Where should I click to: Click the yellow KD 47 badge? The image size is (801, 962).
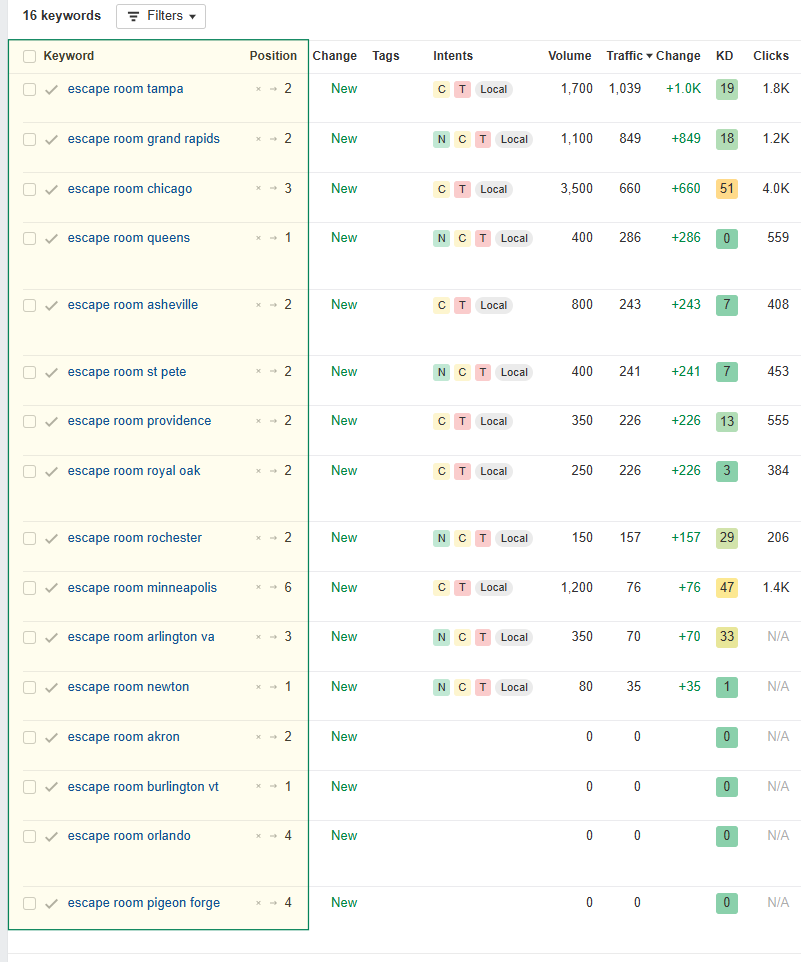tap(727, 588)
